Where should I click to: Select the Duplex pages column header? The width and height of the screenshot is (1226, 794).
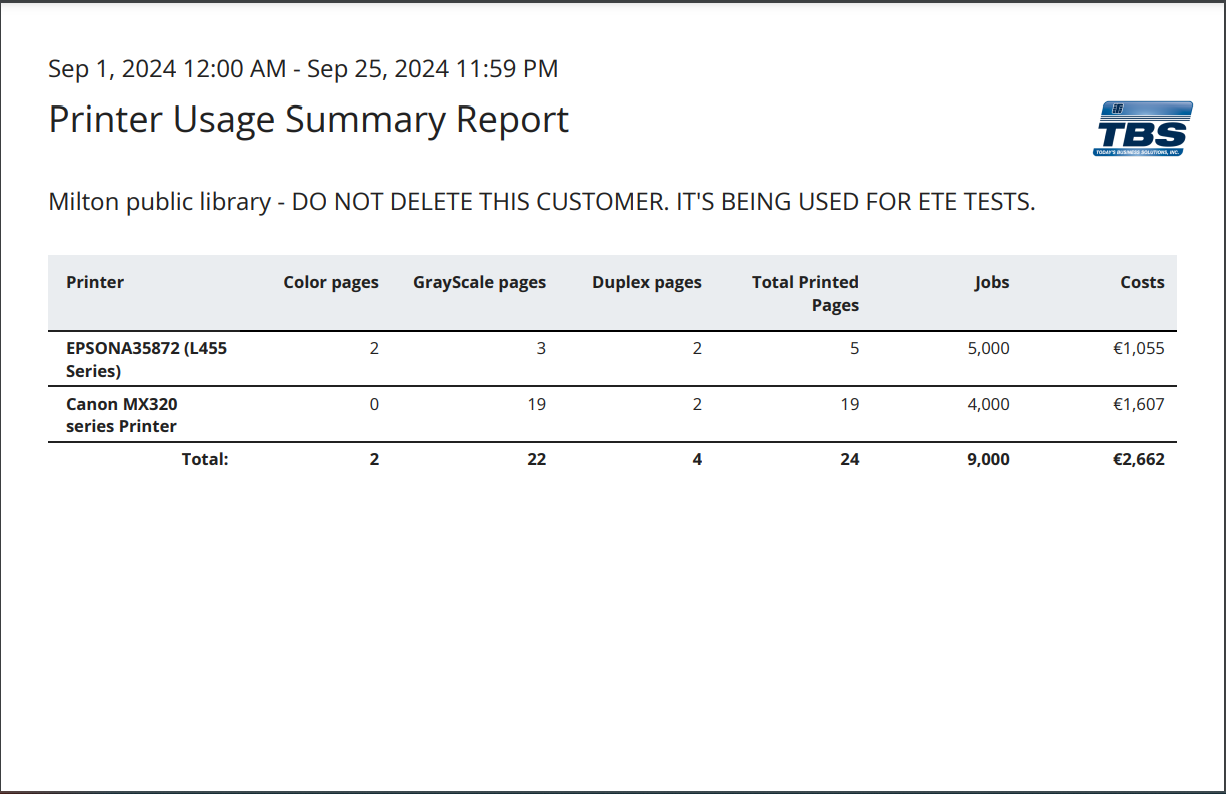coord(646,282)
